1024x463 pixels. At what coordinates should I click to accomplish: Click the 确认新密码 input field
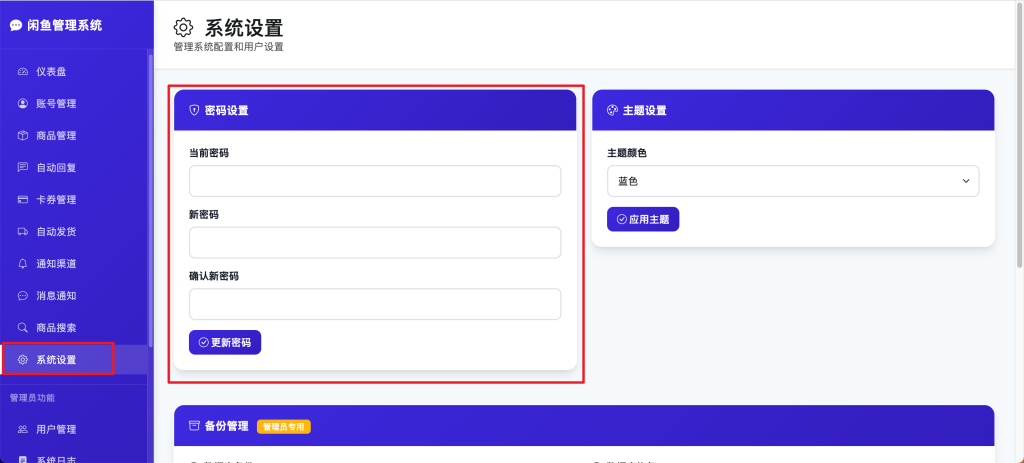tap(375, 305)
